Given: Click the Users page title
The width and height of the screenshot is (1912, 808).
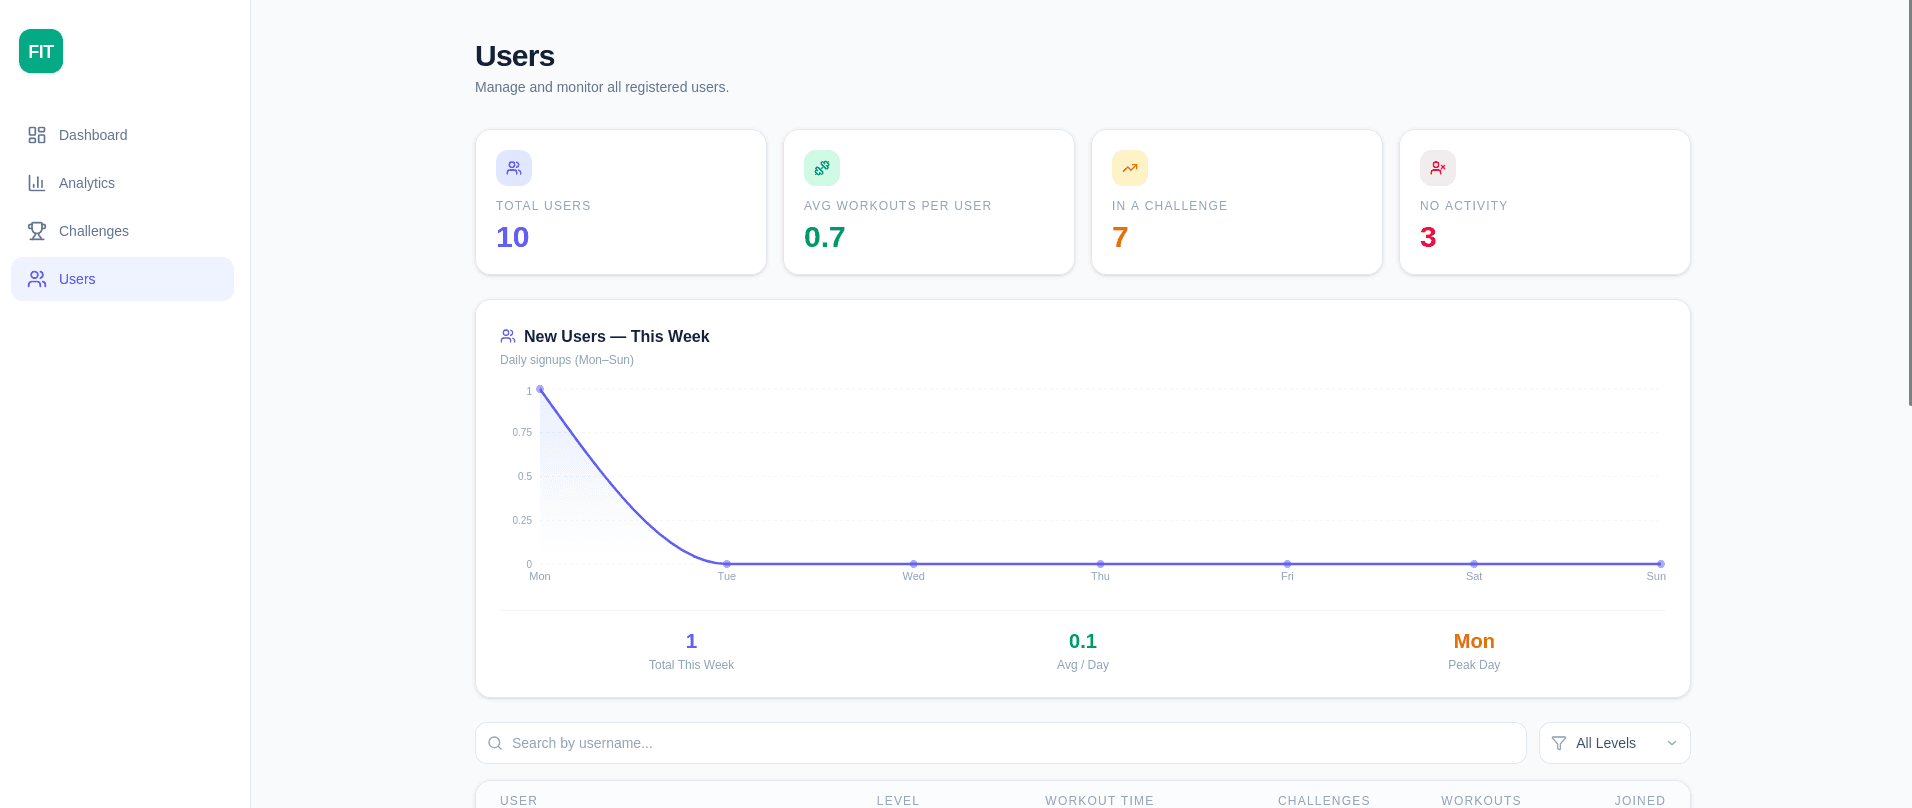Looking at the screenshot, I should pyautogui.click(x=515, y=56).
